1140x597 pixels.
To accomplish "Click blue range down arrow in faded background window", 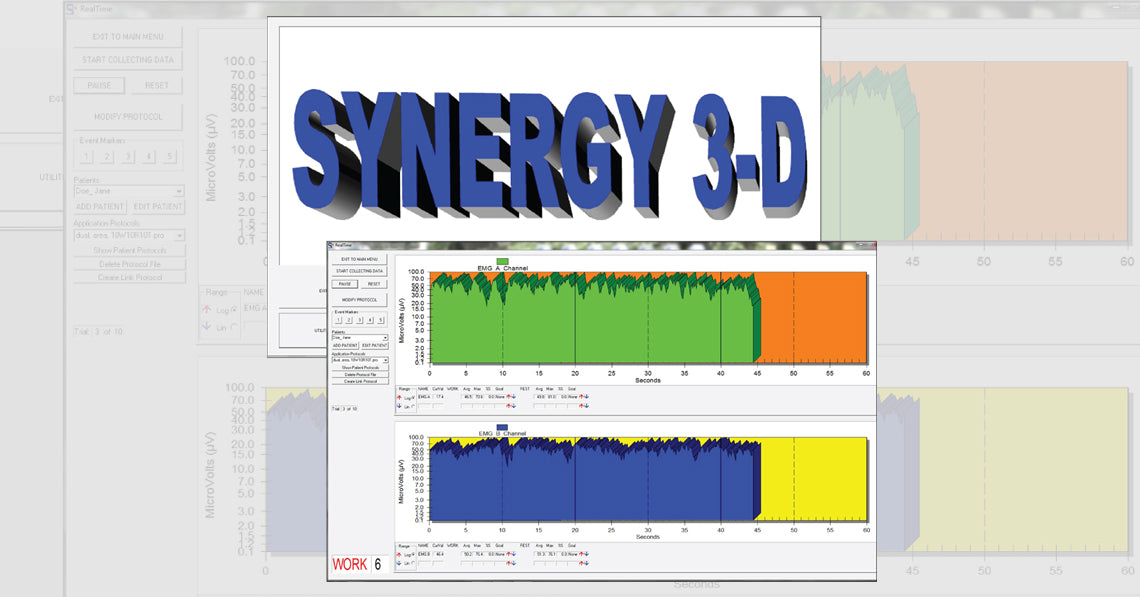I will click(x=206, y=327).
